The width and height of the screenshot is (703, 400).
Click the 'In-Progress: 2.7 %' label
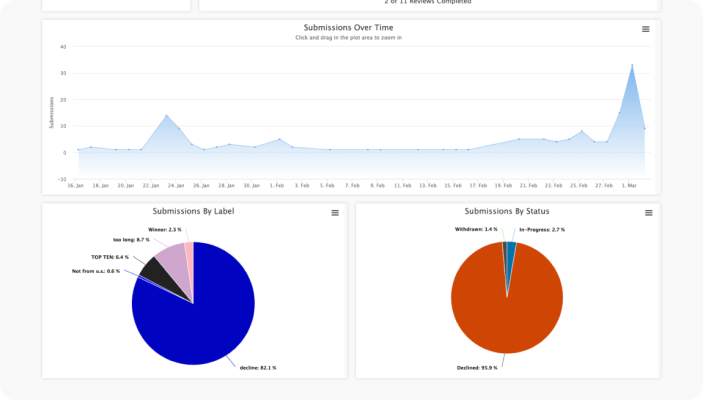[x=541, y=229]
